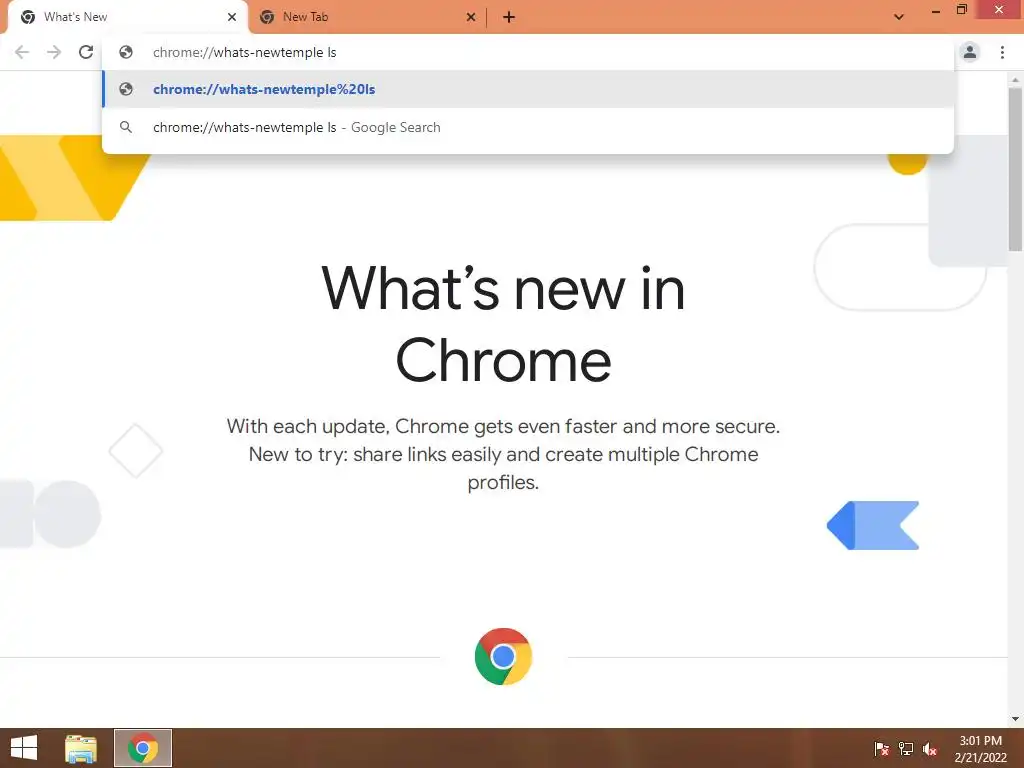Close the New Tab tab
Viewport: 1024px width, 768px height.
(x=471, y=17)
